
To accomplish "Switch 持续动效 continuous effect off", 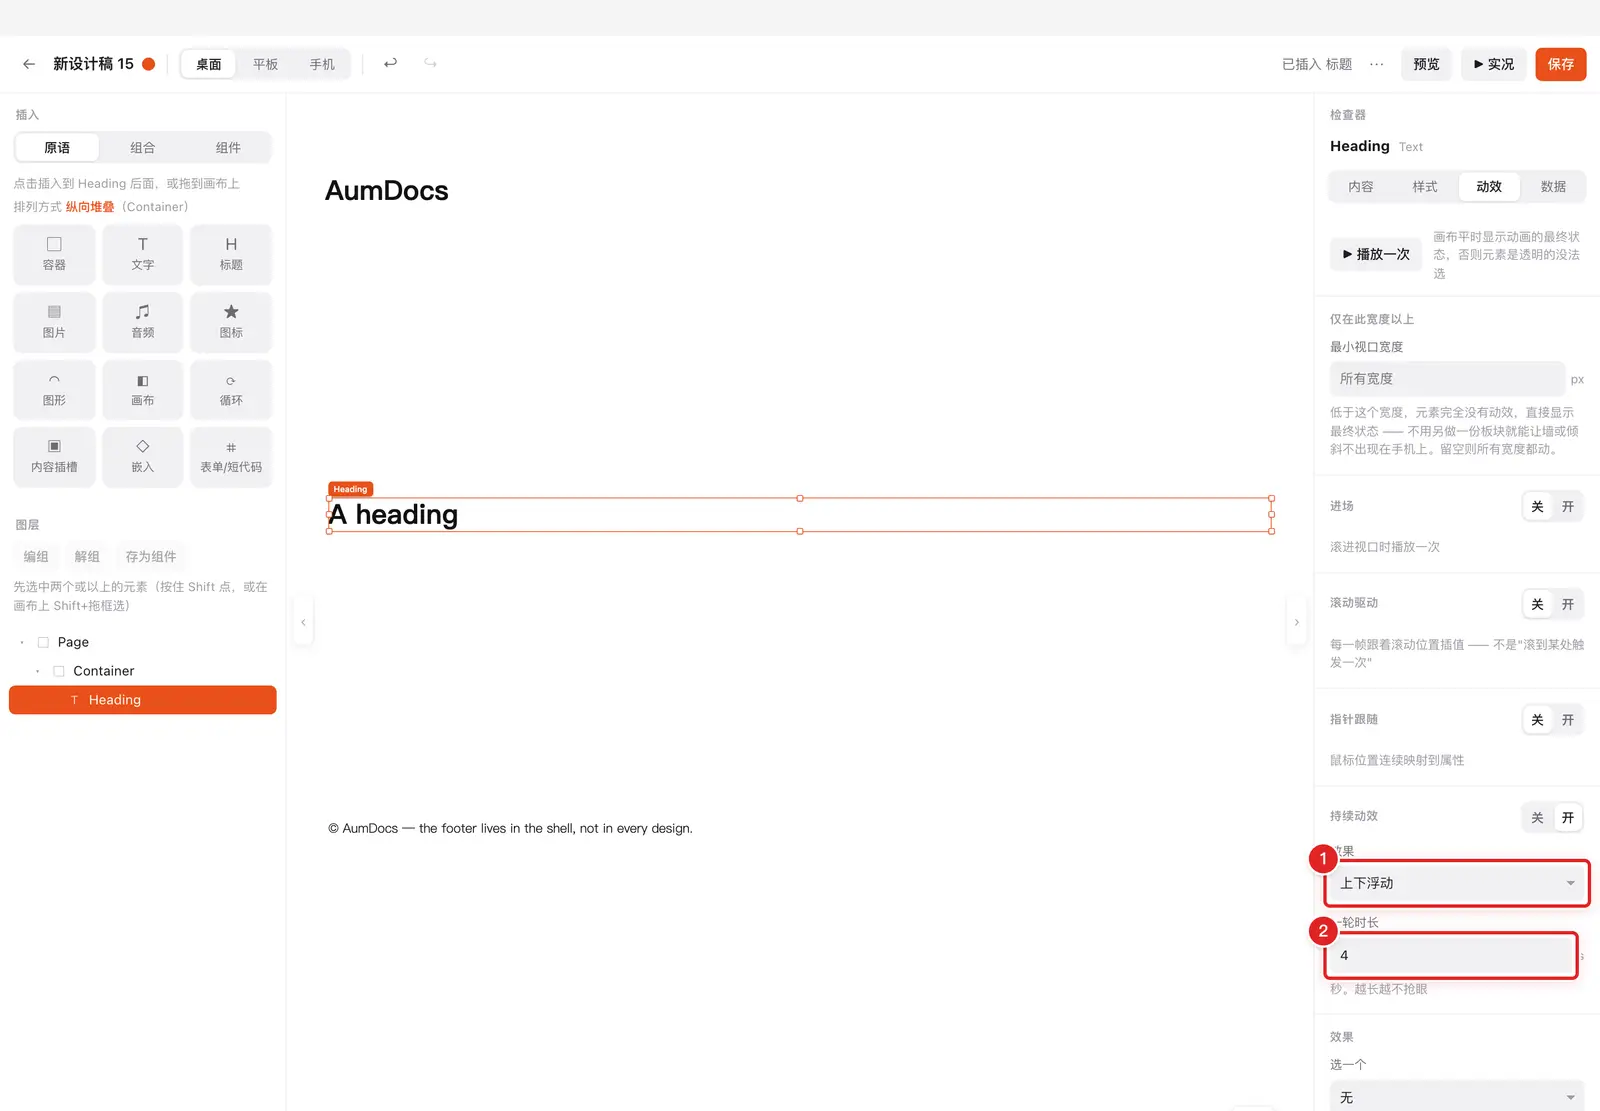I will 1537,818.
